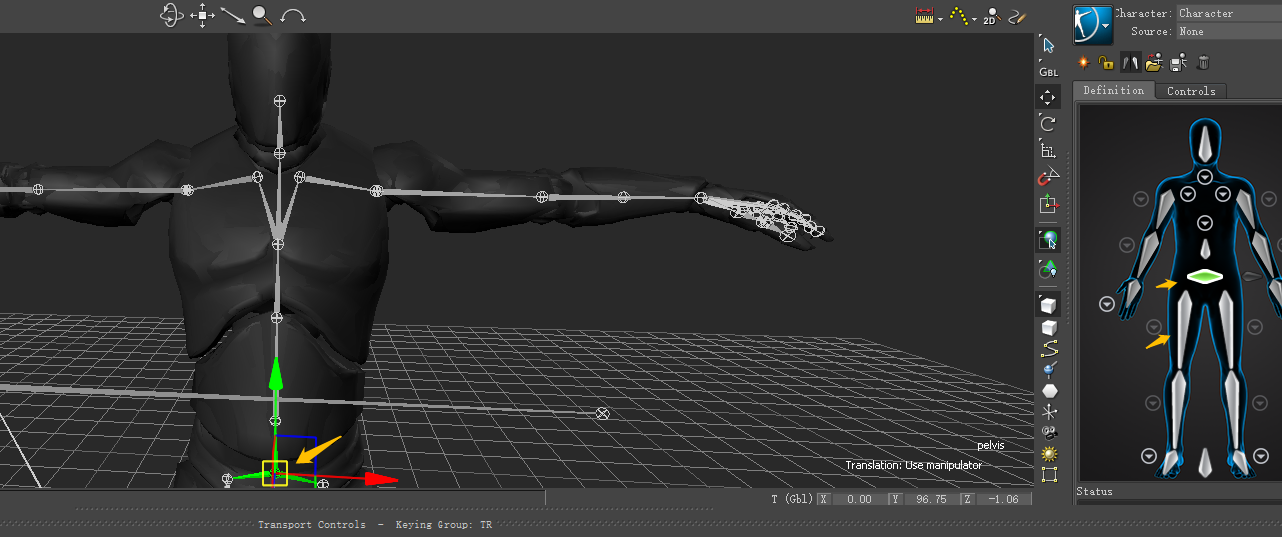Screen dimensions: 1282x537
Task: Select the Zoom magnifier view tool
Action: click(262, 15)
